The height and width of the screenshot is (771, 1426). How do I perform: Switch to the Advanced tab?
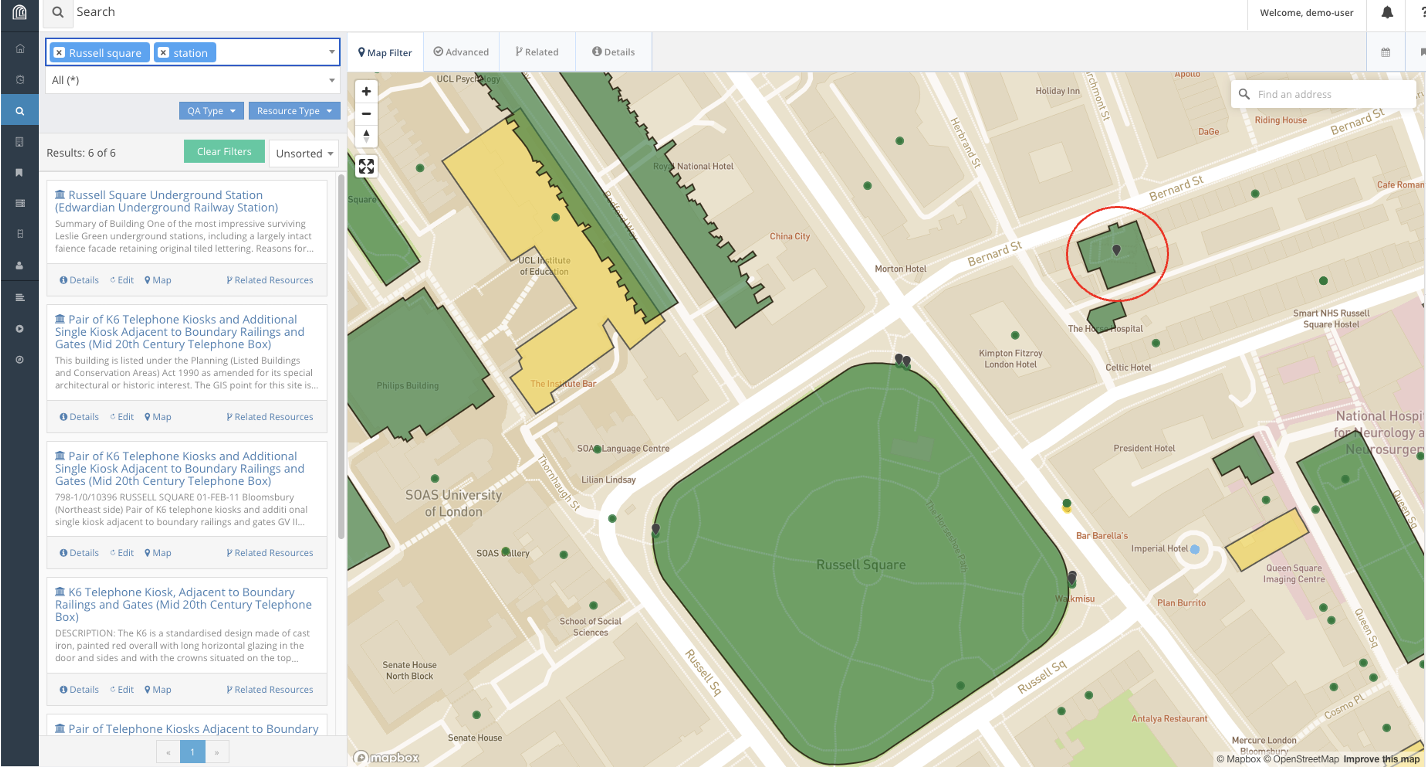(461, 51)
